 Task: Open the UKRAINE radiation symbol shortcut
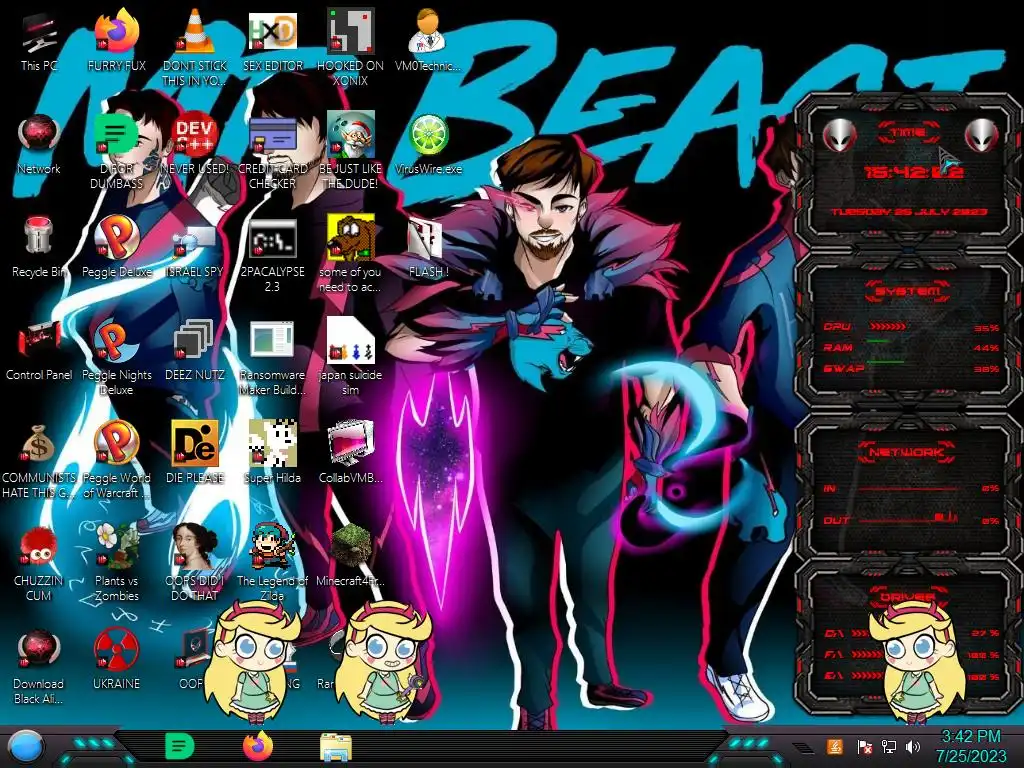[116, 660]
